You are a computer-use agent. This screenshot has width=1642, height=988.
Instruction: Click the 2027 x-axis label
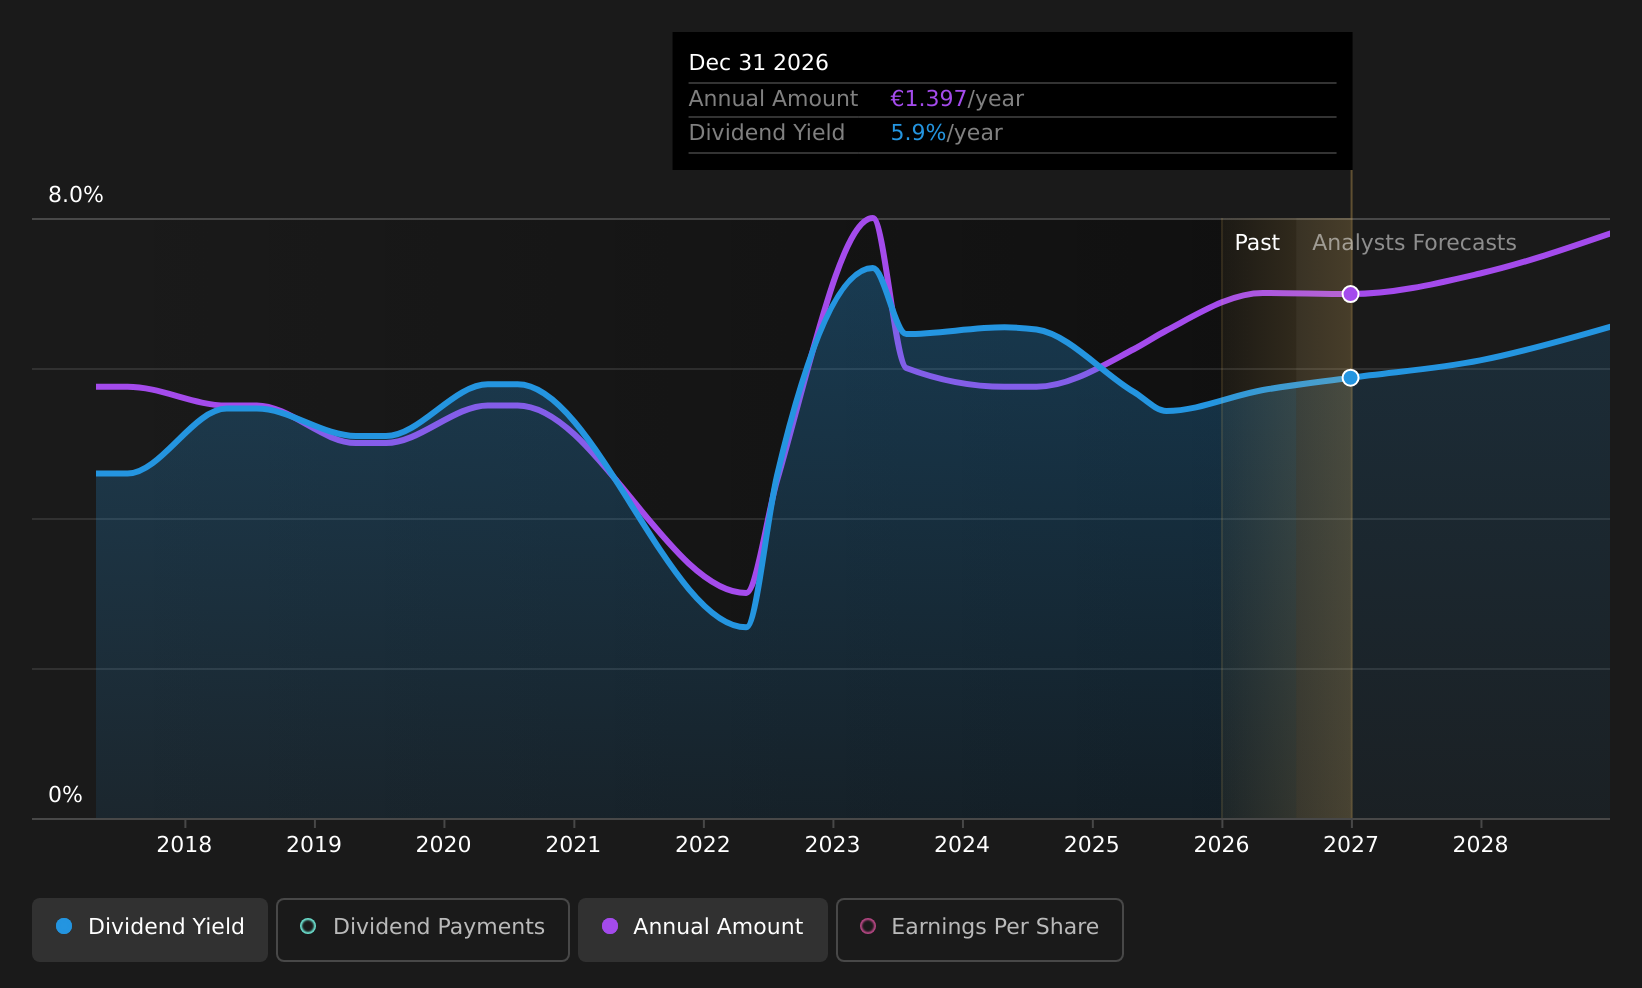pos(1351,845)
